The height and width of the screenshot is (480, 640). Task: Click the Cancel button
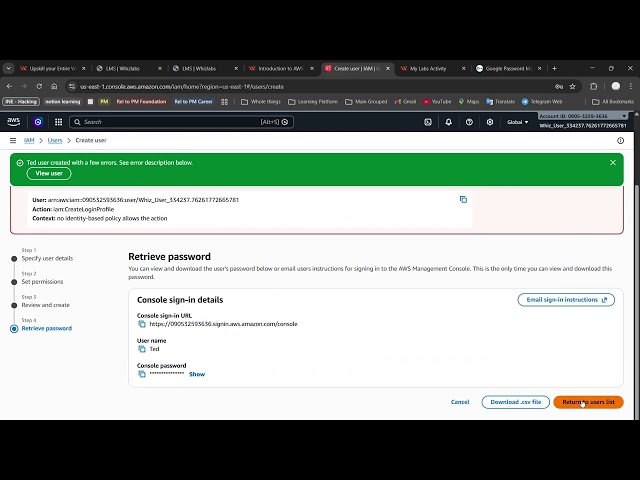coord(460,402)
